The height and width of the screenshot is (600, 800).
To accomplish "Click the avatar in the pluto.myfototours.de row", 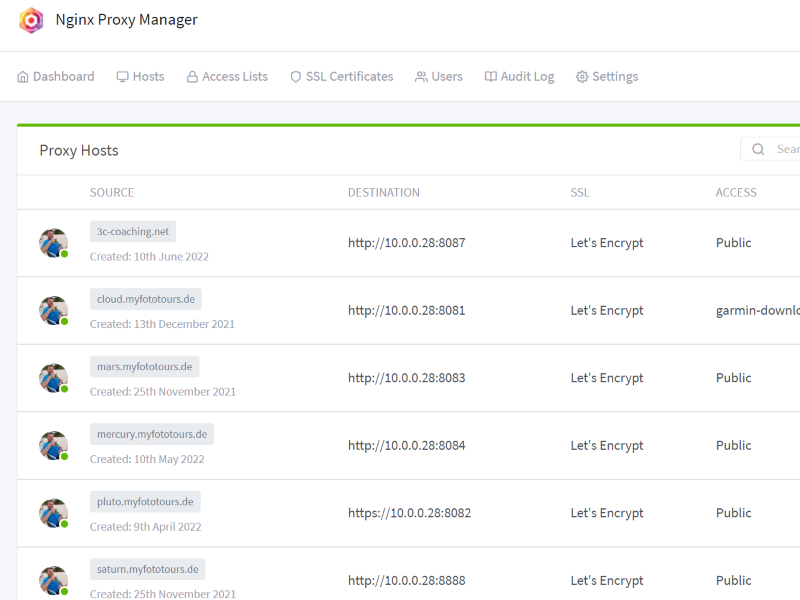I will [x=54, y=513].
